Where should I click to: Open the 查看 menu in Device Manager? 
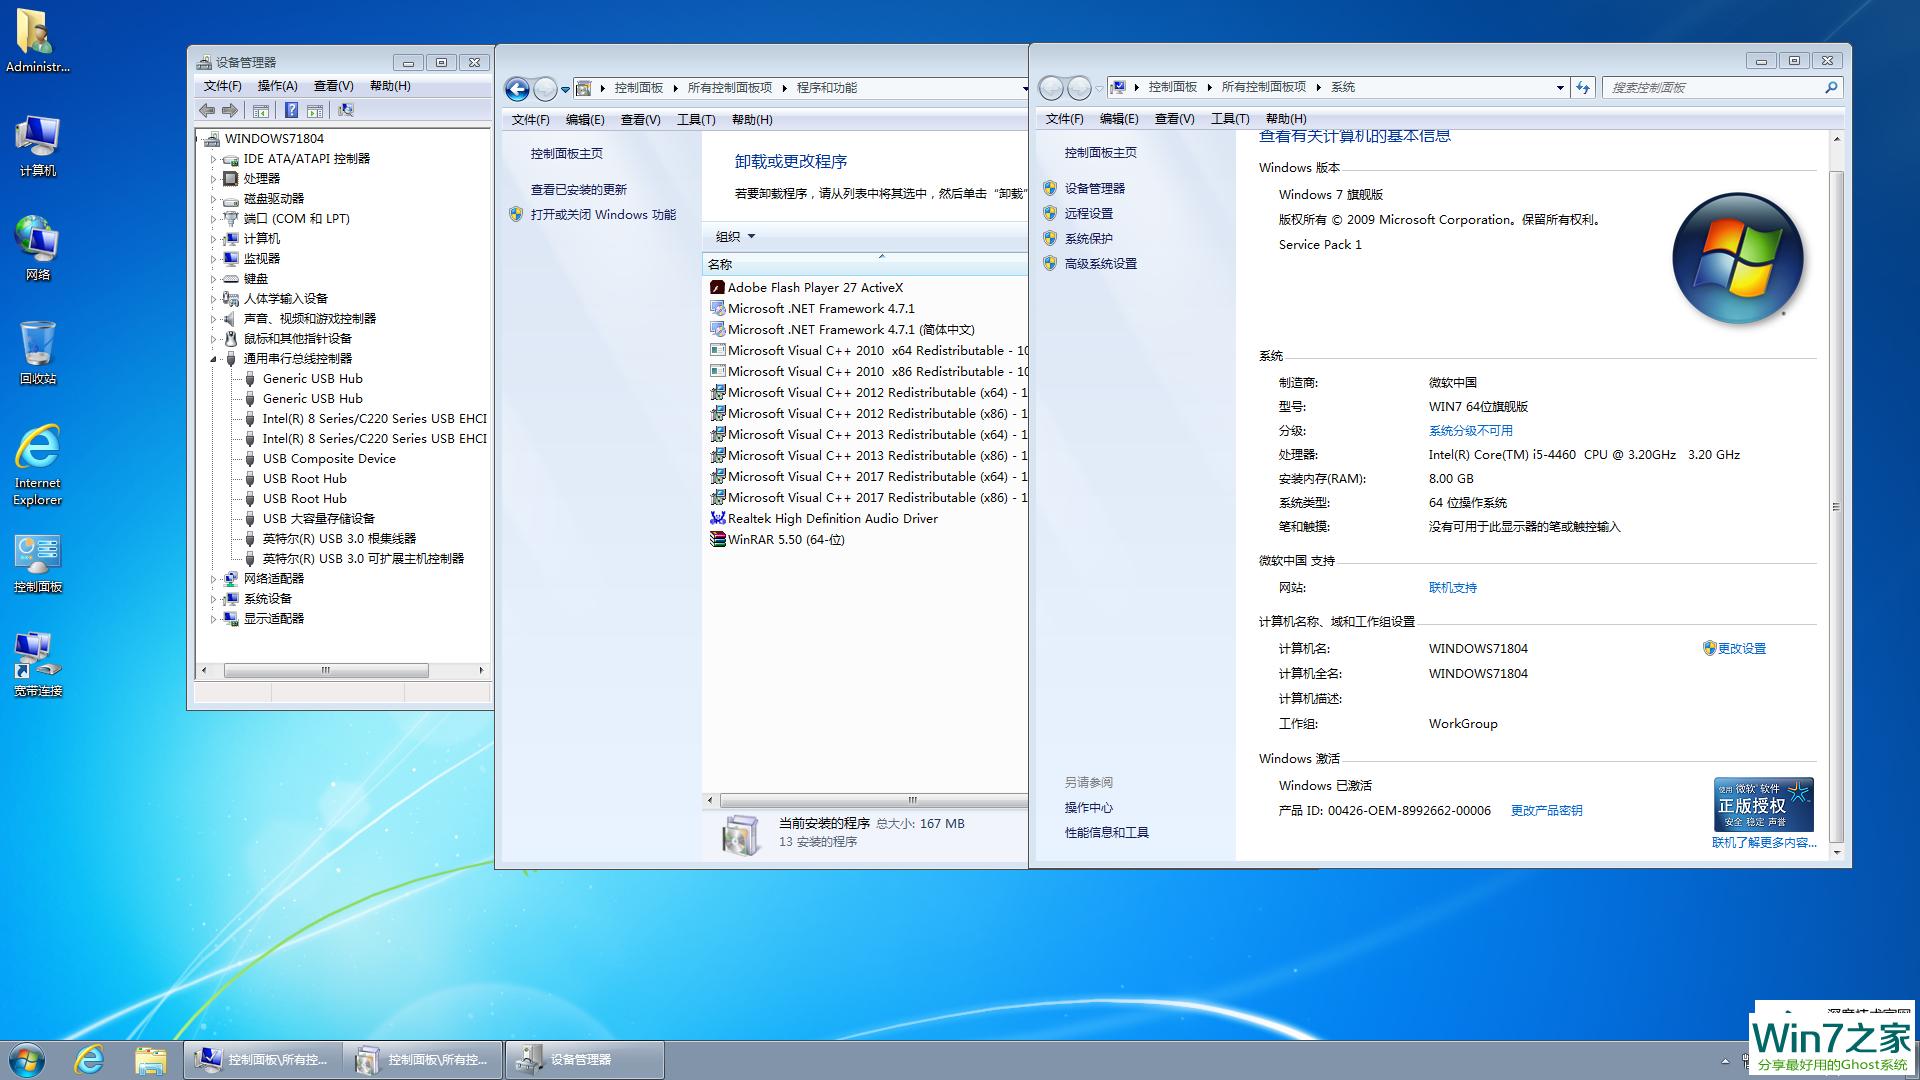coord(332,86)
